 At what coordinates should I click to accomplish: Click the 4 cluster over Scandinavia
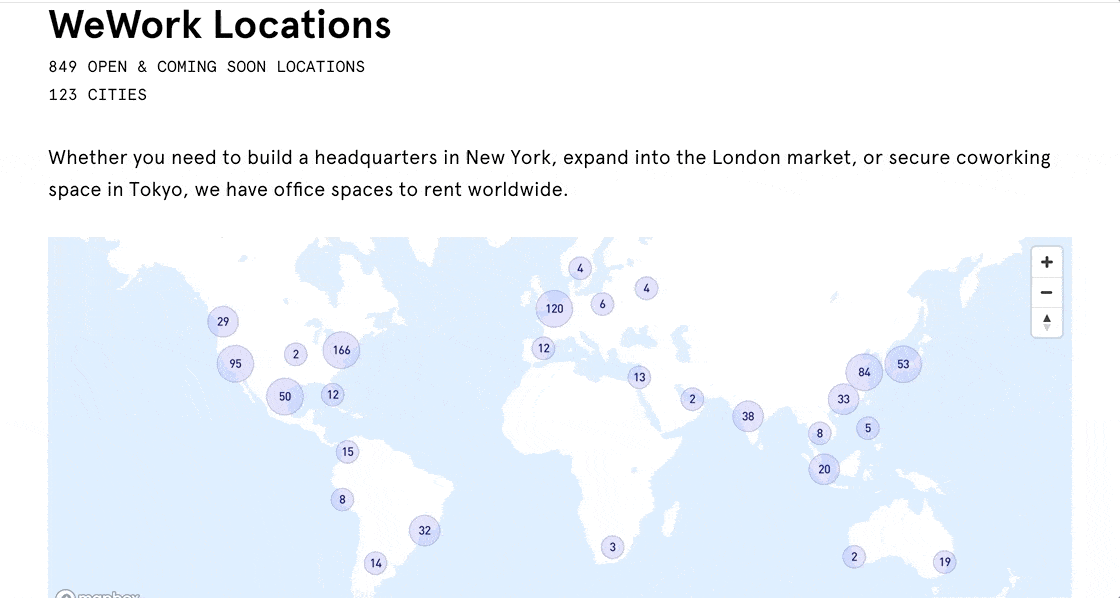pyautogui.click(x=580, y=269)
